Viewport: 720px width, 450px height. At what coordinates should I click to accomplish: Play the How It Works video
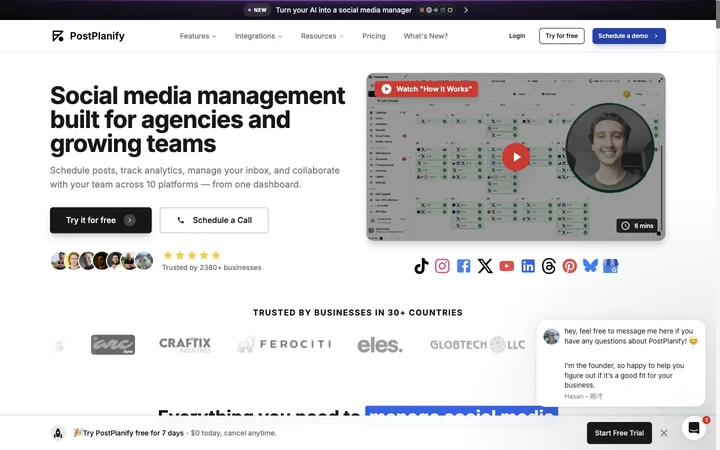click(x=516, y=157)
